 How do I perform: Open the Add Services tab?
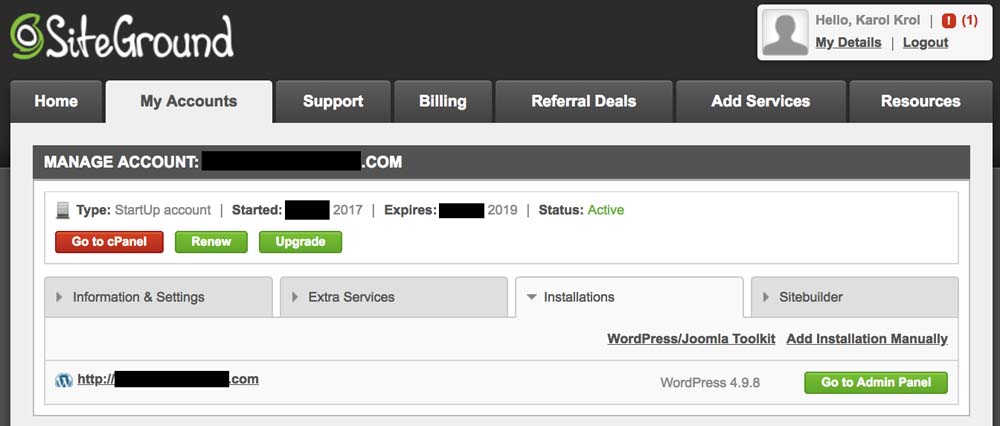click(761, 101)
